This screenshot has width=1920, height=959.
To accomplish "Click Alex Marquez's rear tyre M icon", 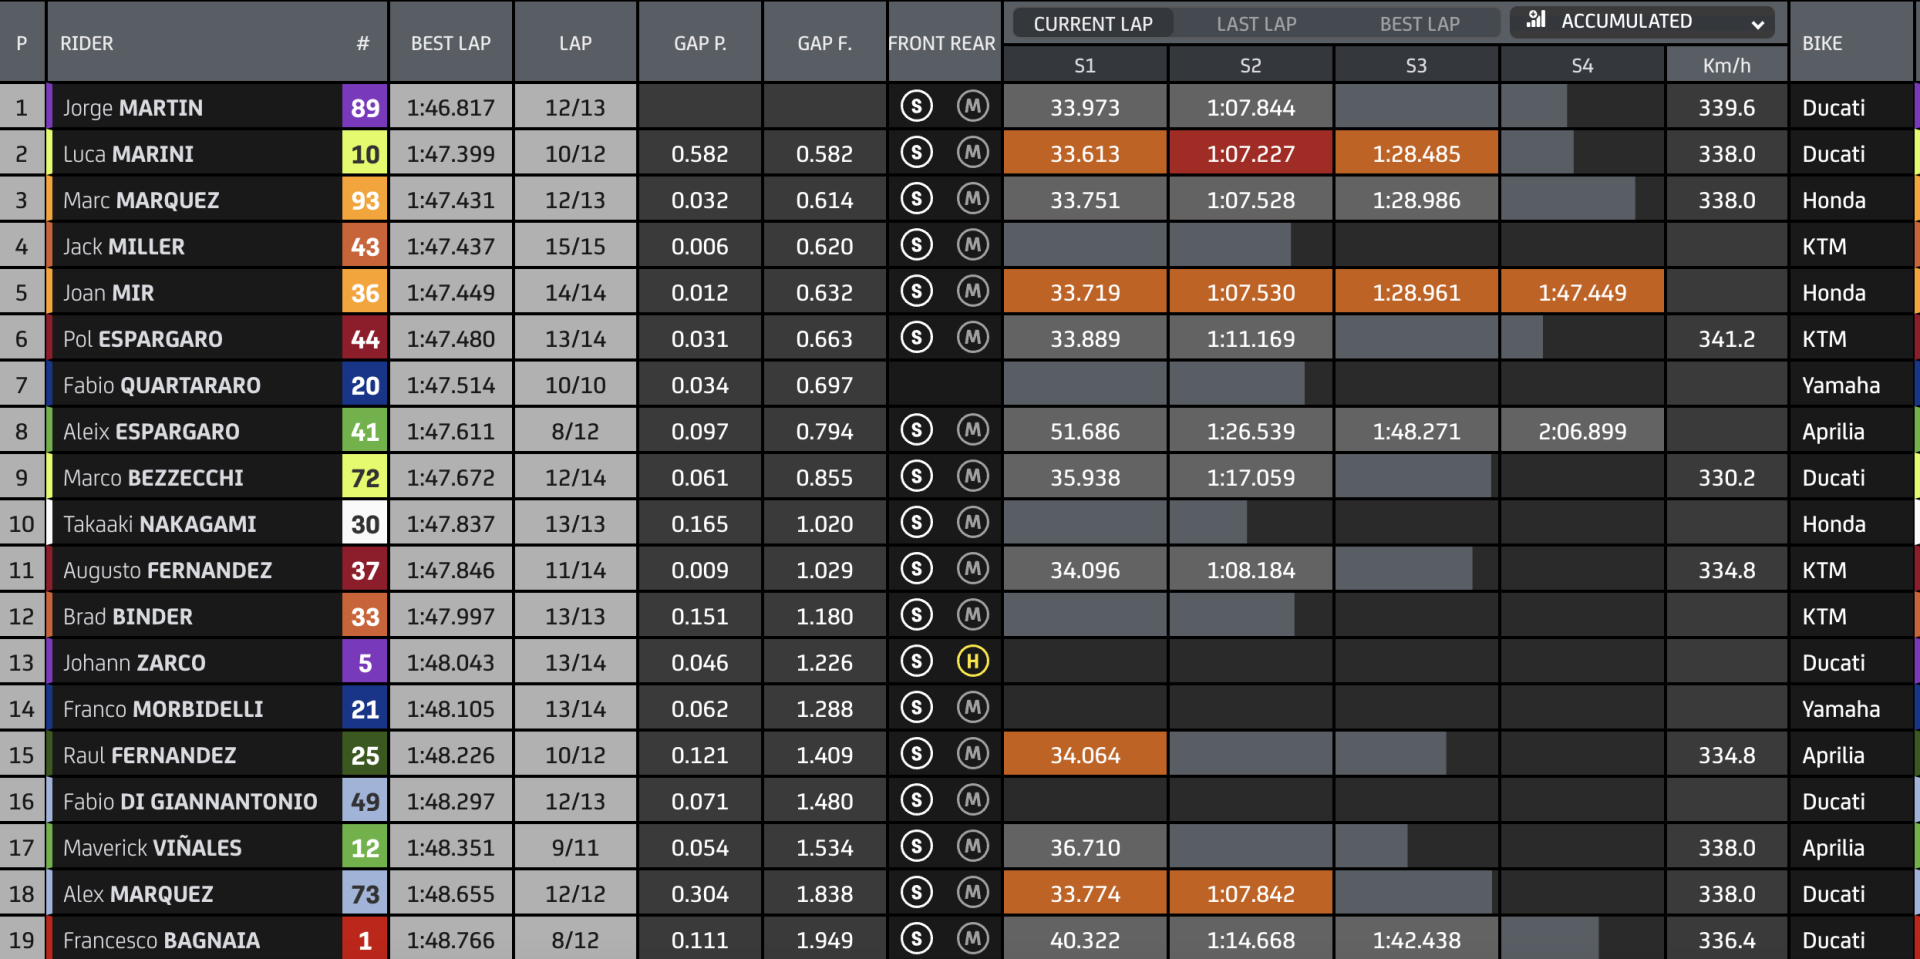I will [x=972, y=893].
